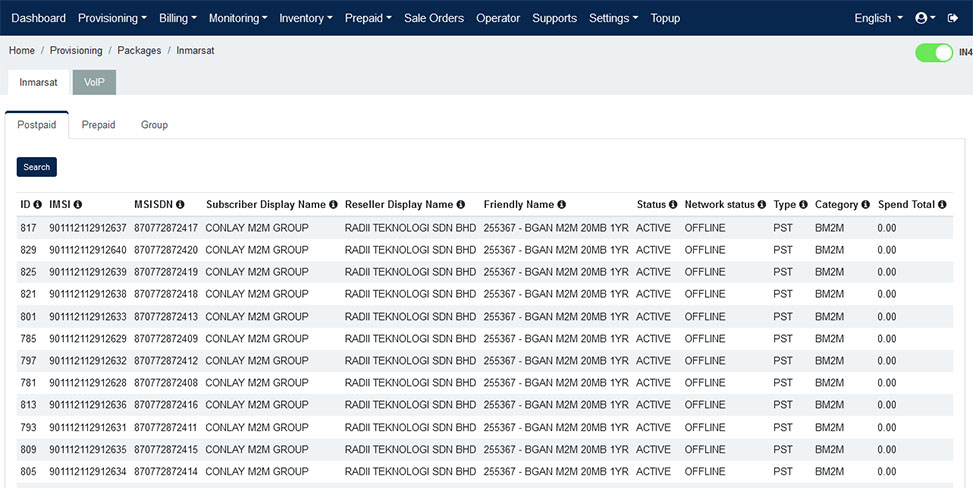The height and width of the screenshot is (488, 973).
Task: Click MSISDN 870772872419
Action: 166,272
